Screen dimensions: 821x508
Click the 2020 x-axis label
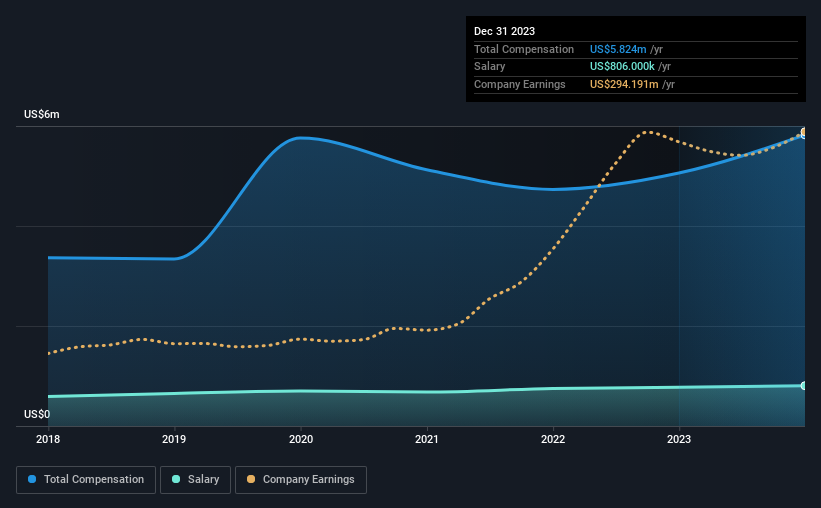point(301,439)
